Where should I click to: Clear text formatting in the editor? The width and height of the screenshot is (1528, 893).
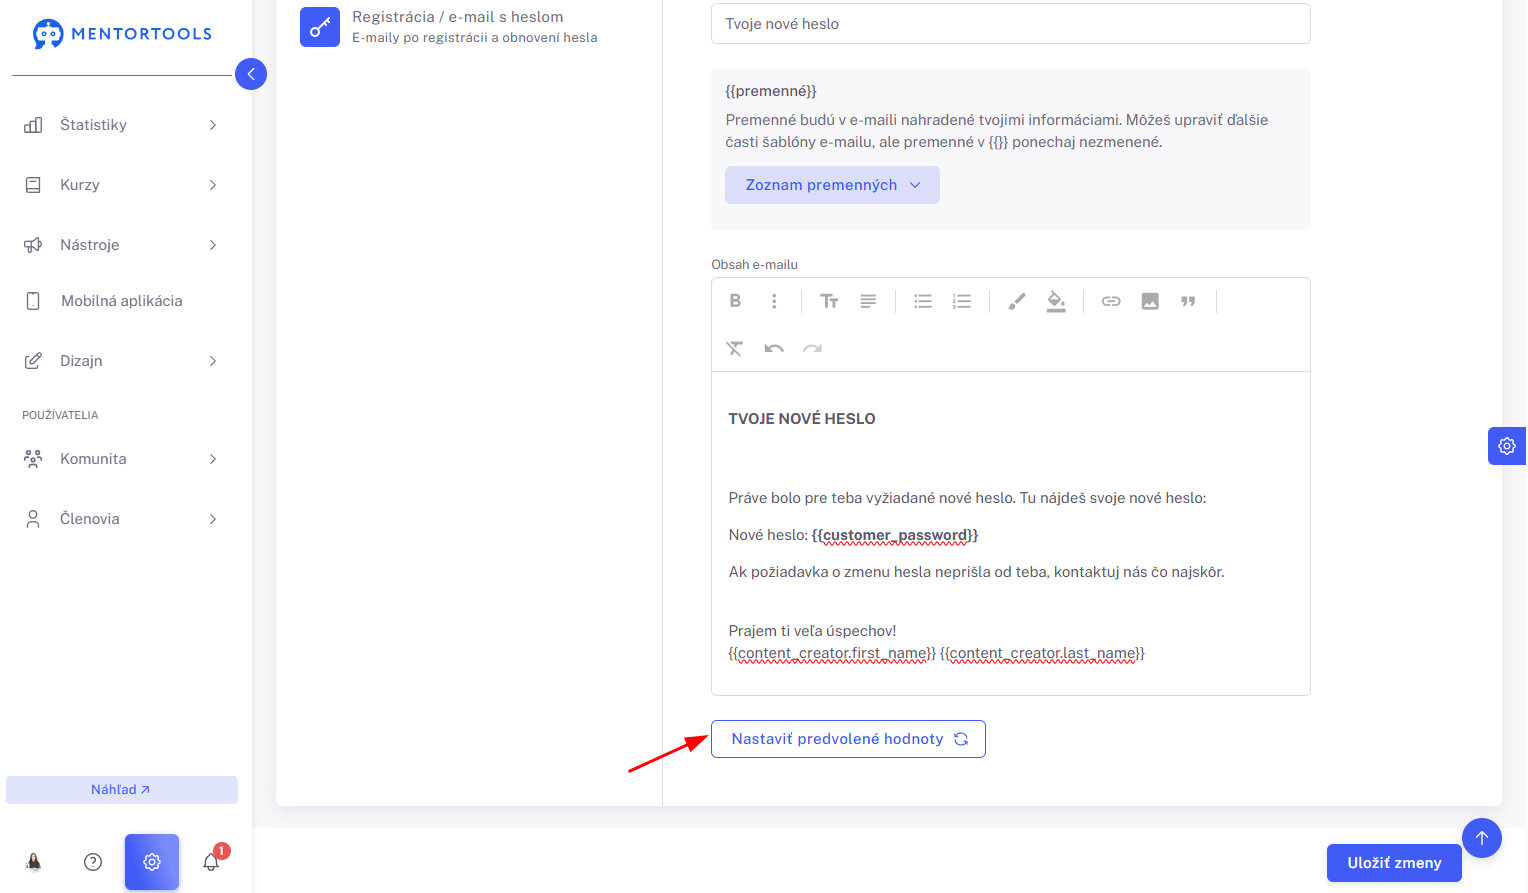pos(735,348)
